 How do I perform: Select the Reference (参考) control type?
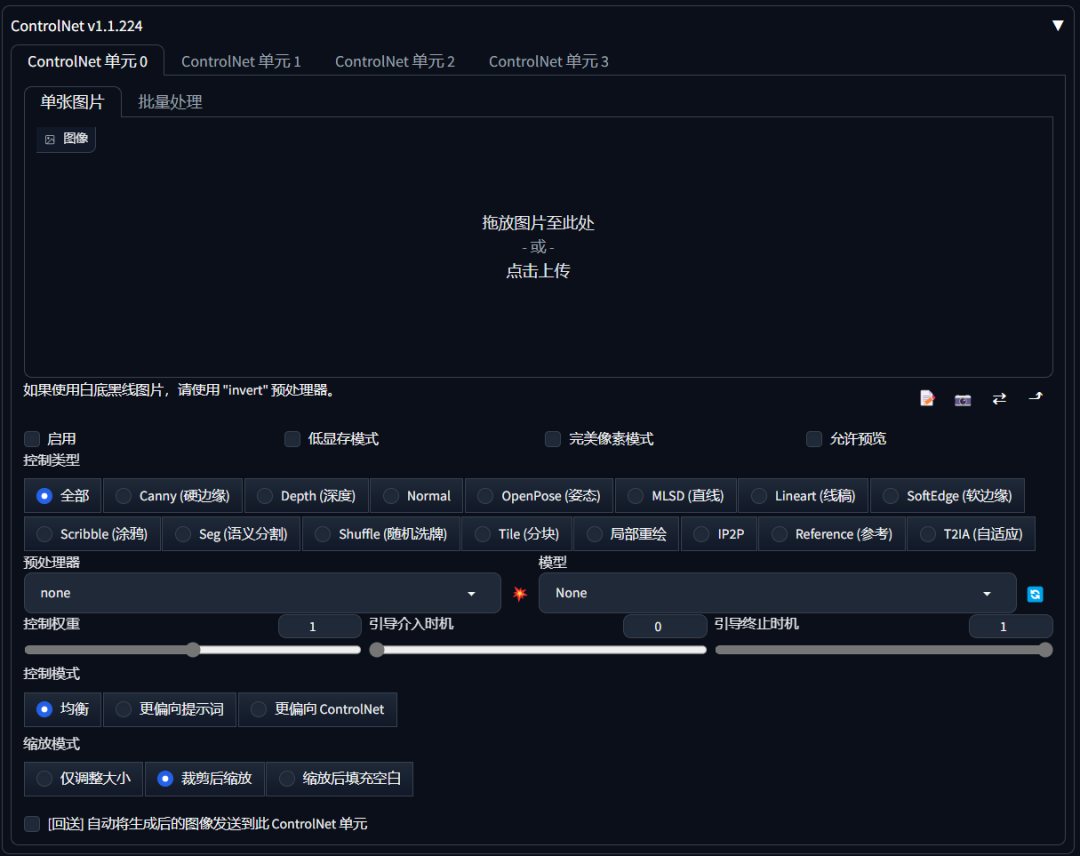[x=832, y=534]
